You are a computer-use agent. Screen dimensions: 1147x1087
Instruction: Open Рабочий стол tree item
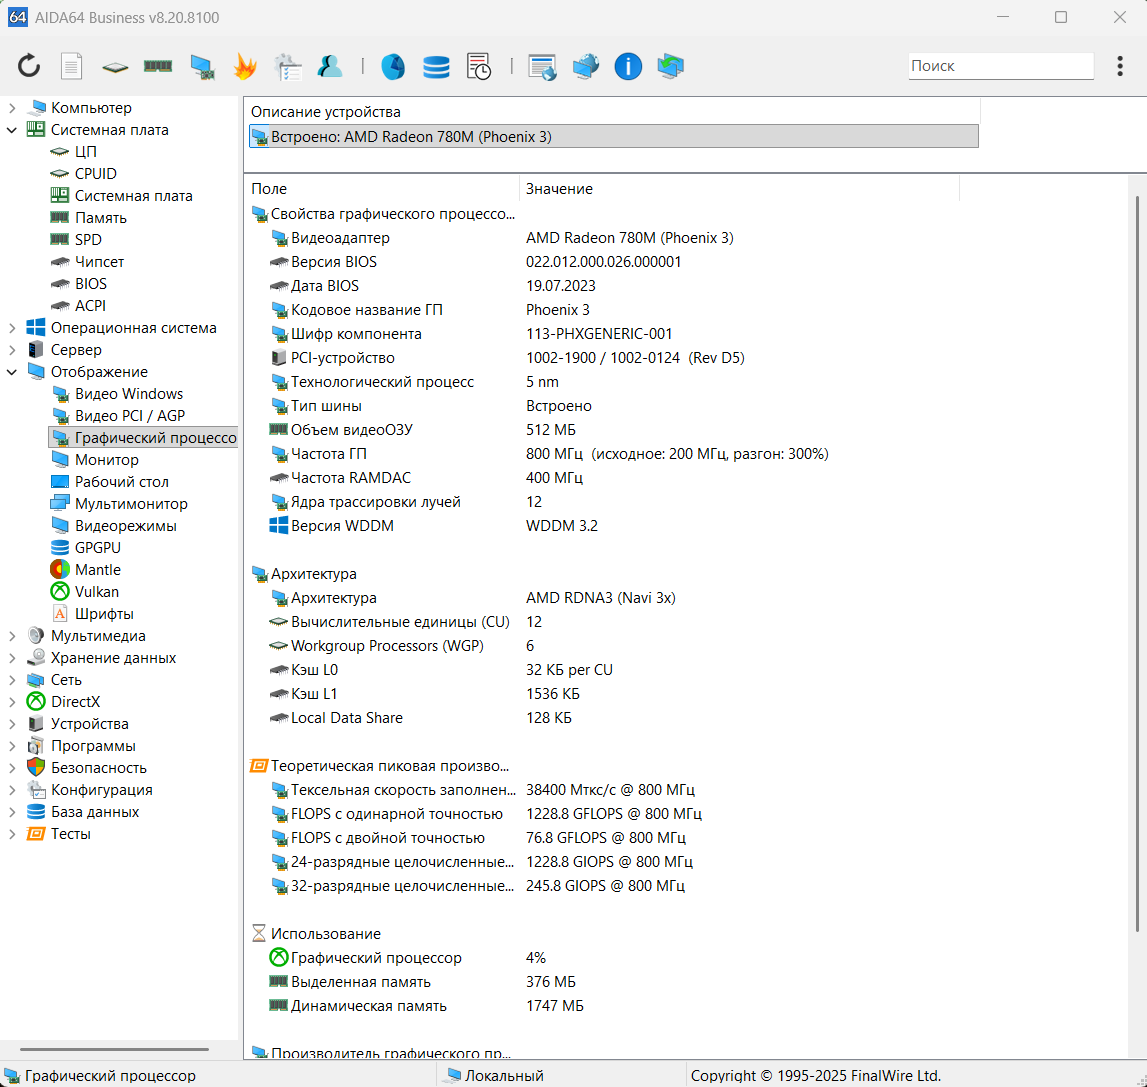[121, 481]
